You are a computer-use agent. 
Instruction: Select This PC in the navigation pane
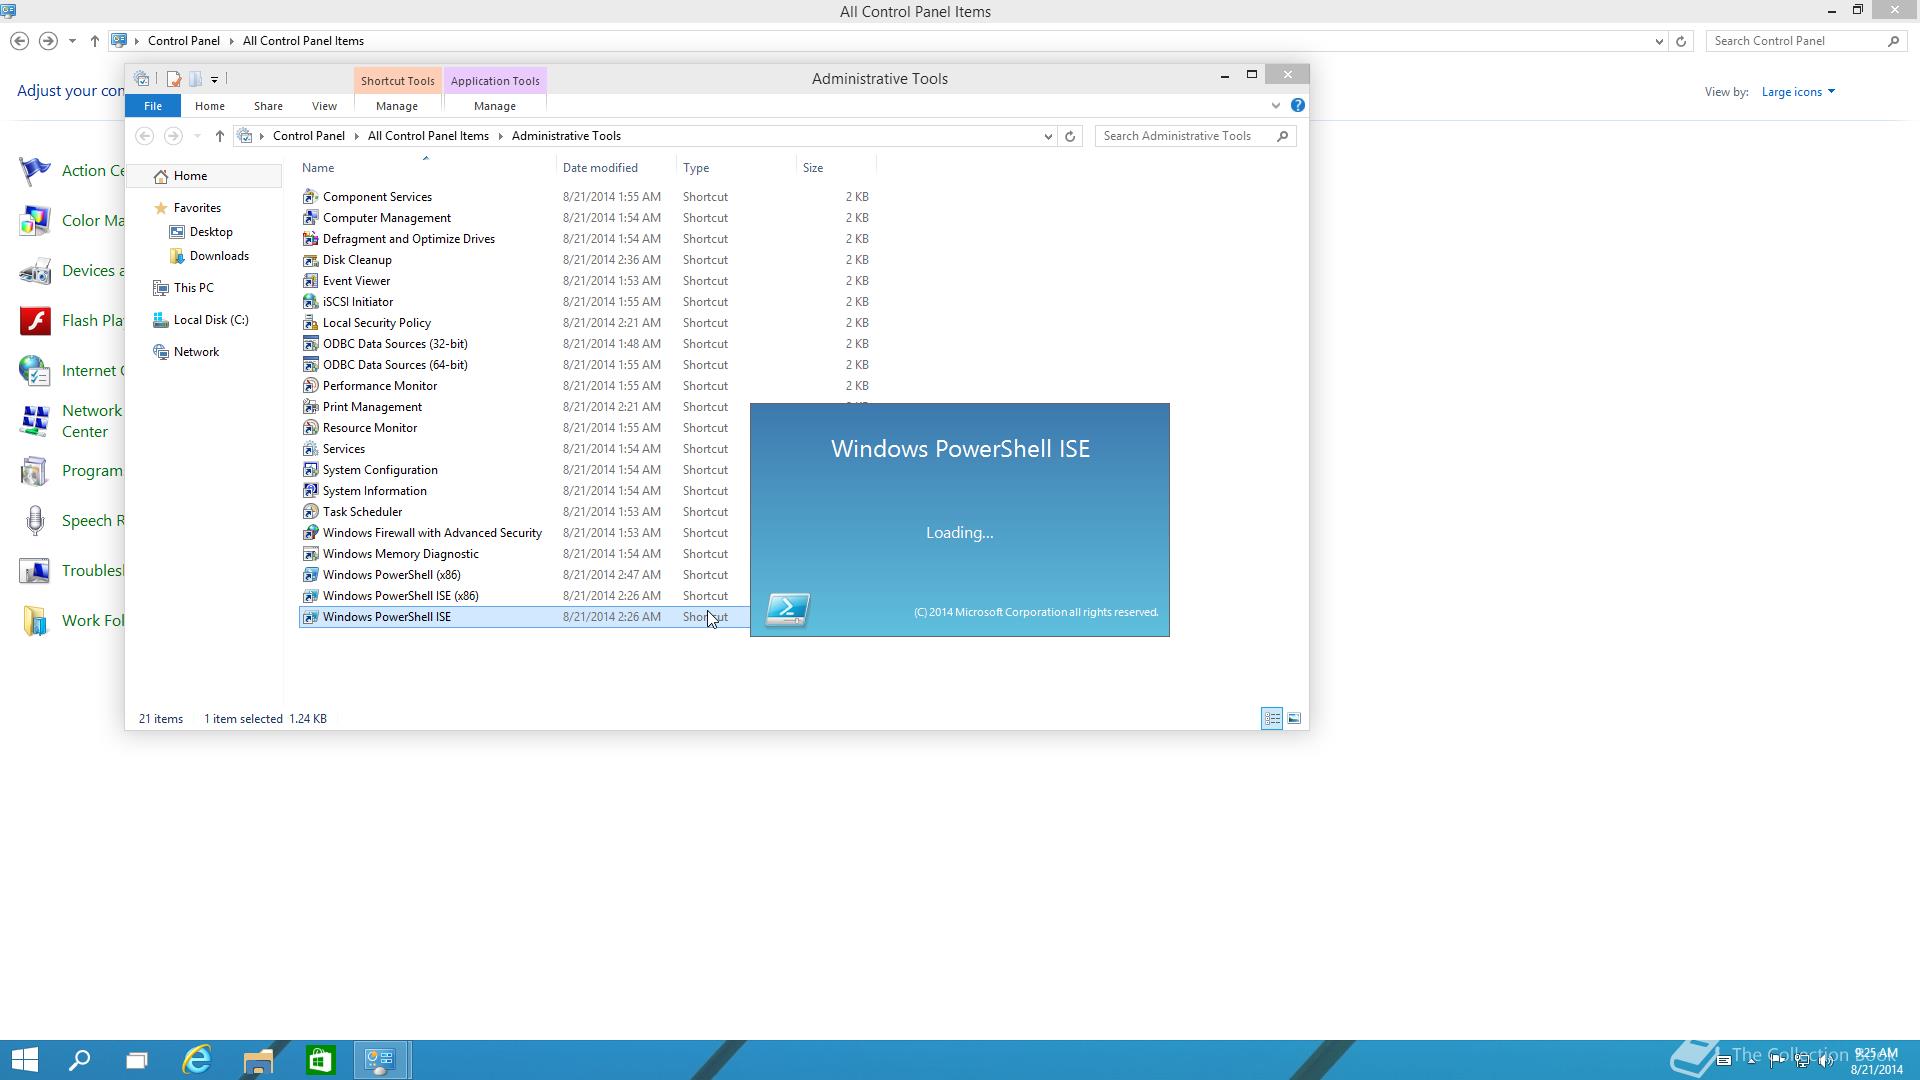pyautogui.click(x=193, y=288)
